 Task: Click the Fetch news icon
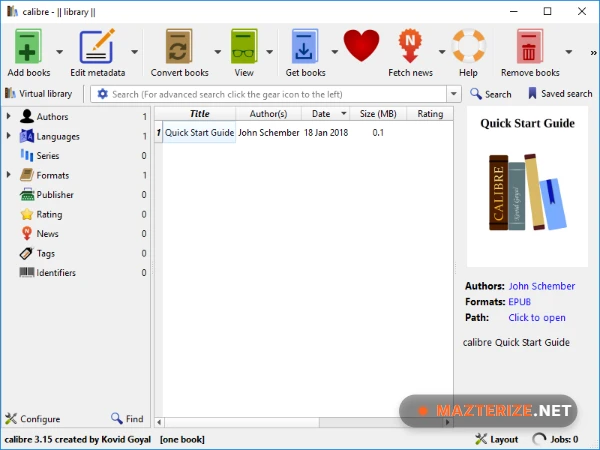pyautogui.click(x=410, y=46)
